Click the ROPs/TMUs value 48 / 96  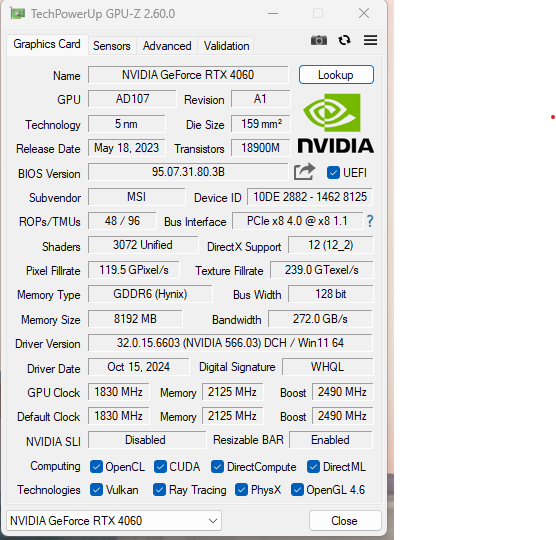pos(122,221)
